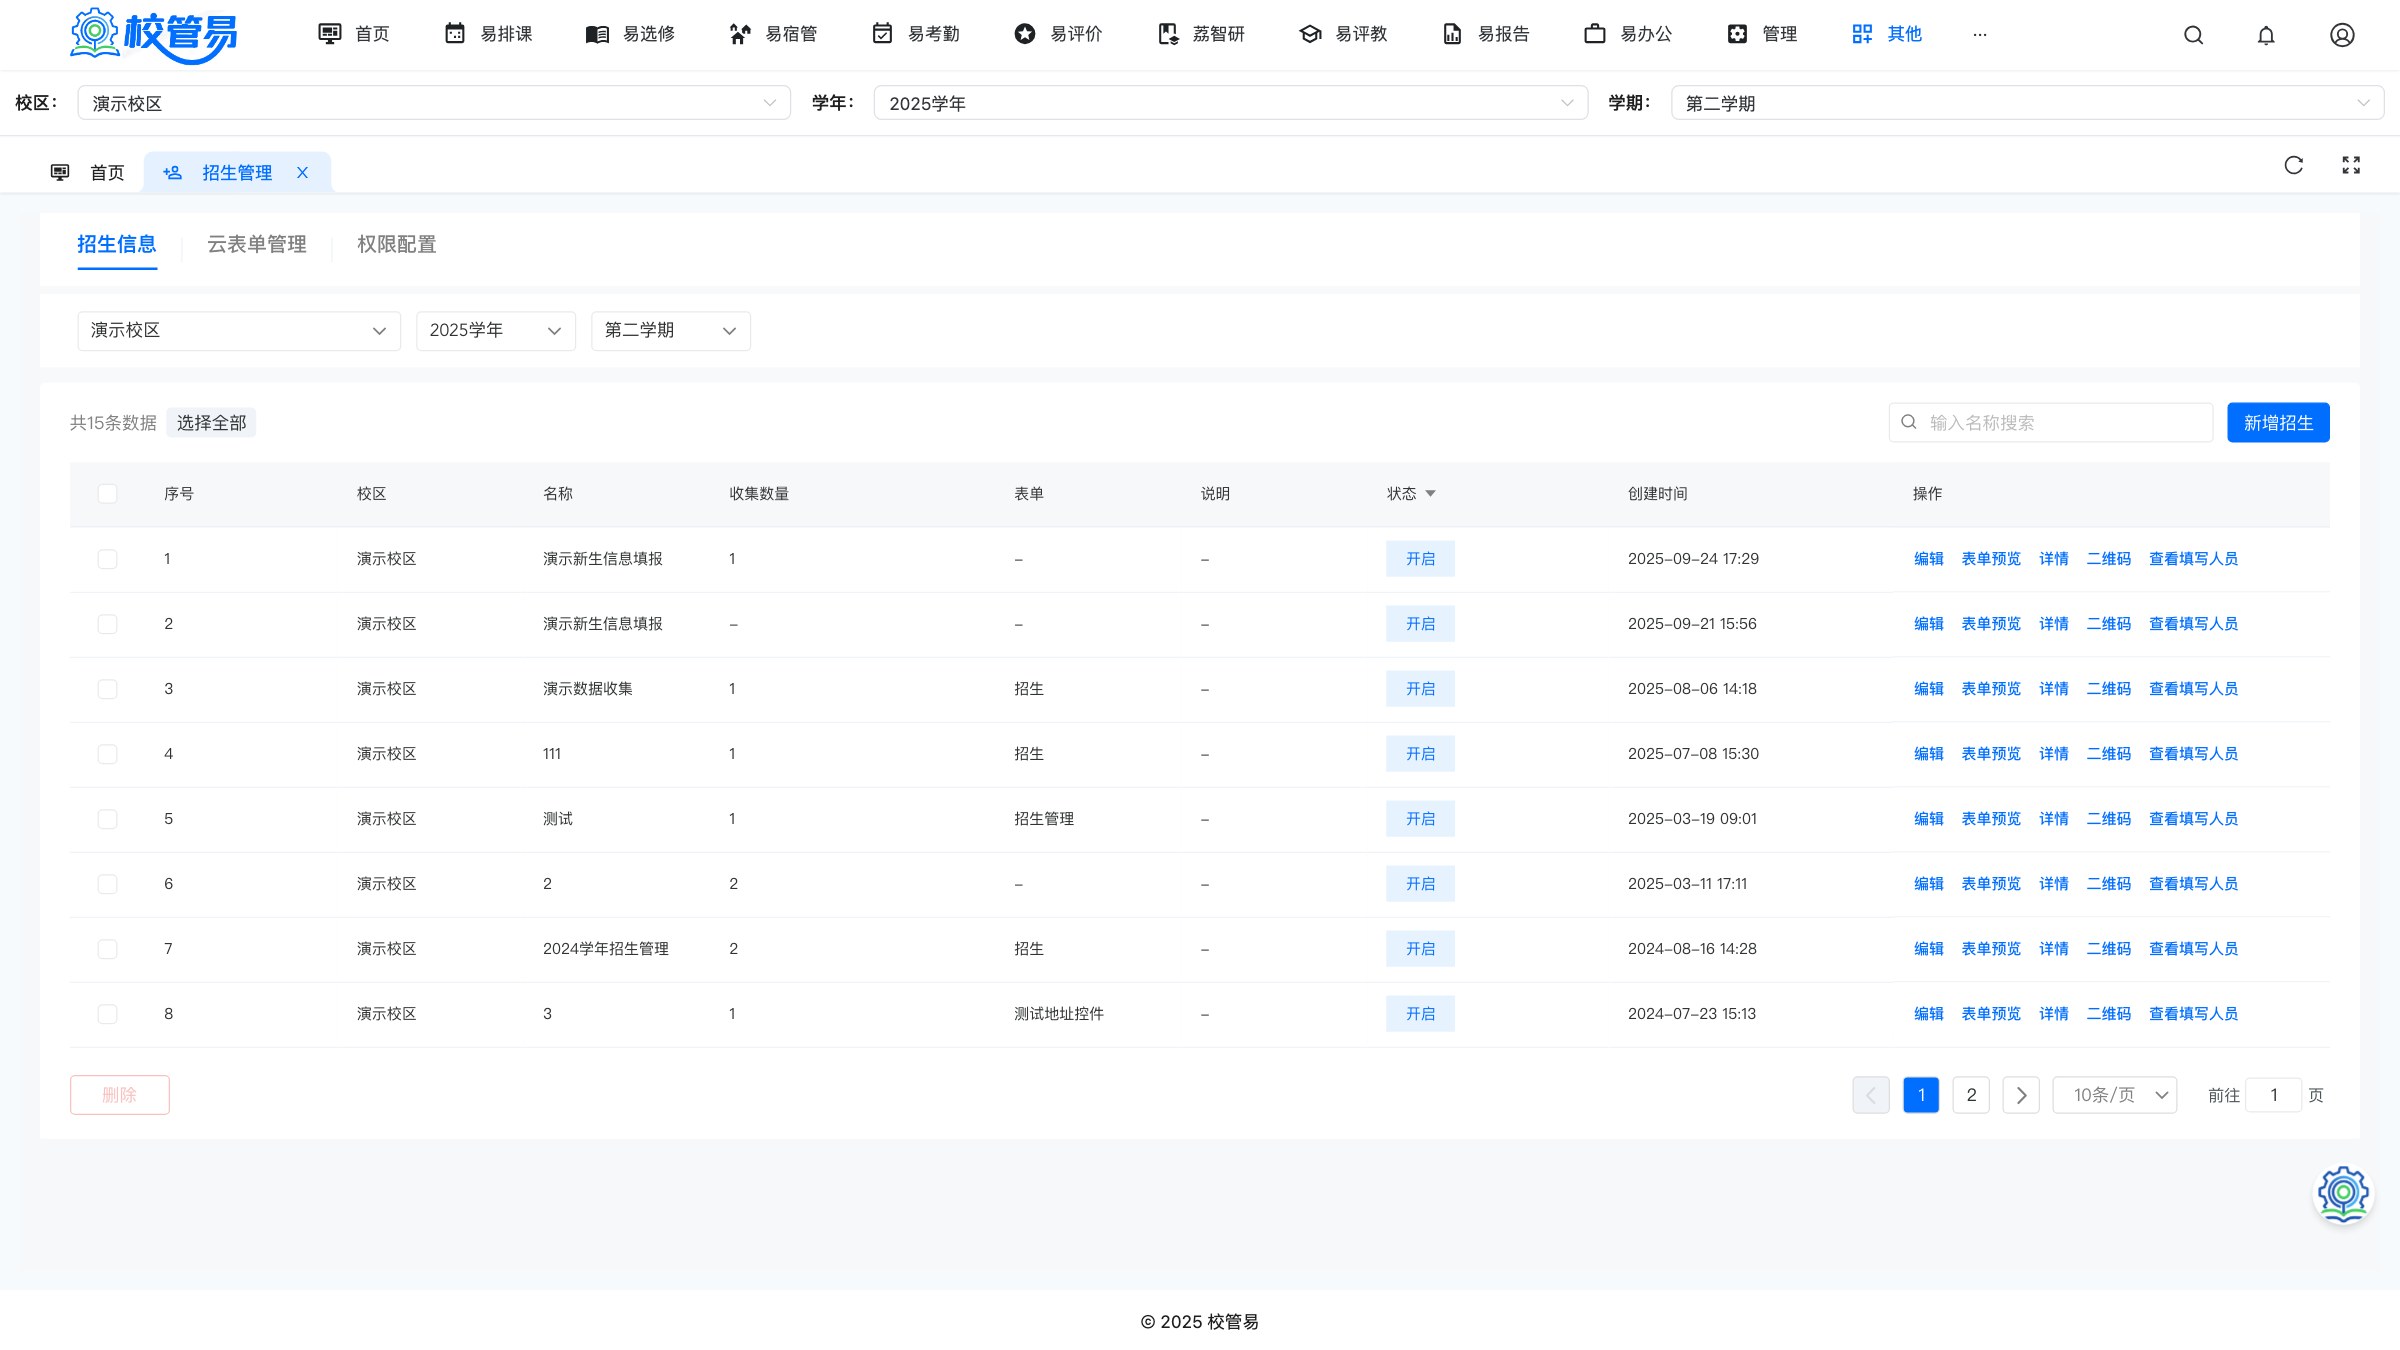The width and height of the screenshot is (2400, 1350).
Task: Expand the 学年 2025学年 top dropdown
Action: 1231,103
